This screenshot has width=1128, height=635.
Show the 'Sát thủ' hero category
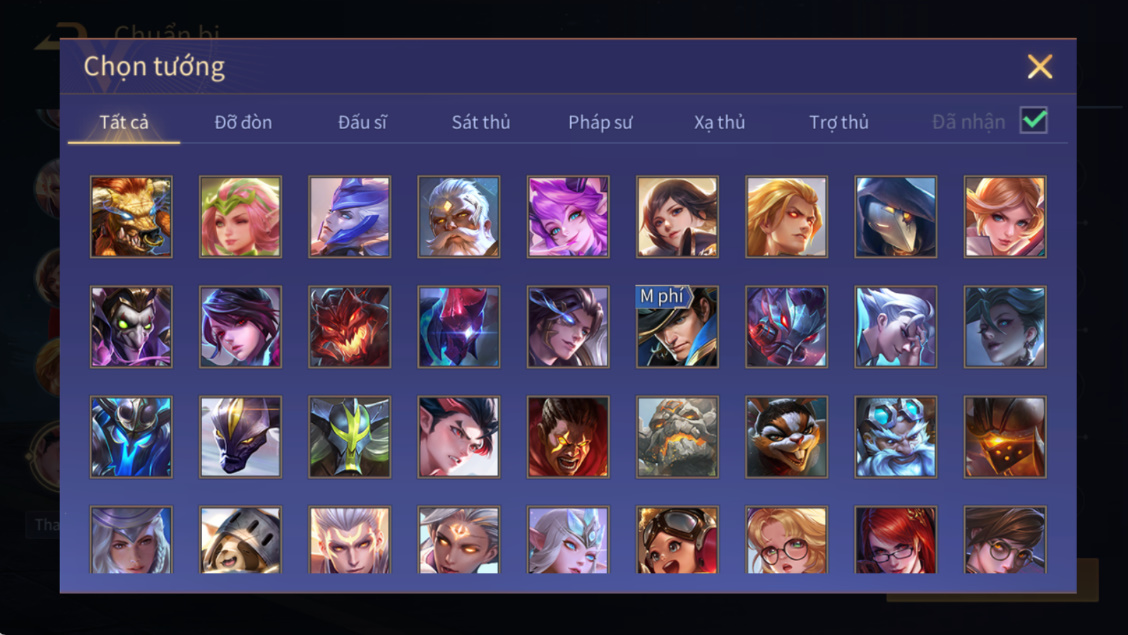point(481,122)
